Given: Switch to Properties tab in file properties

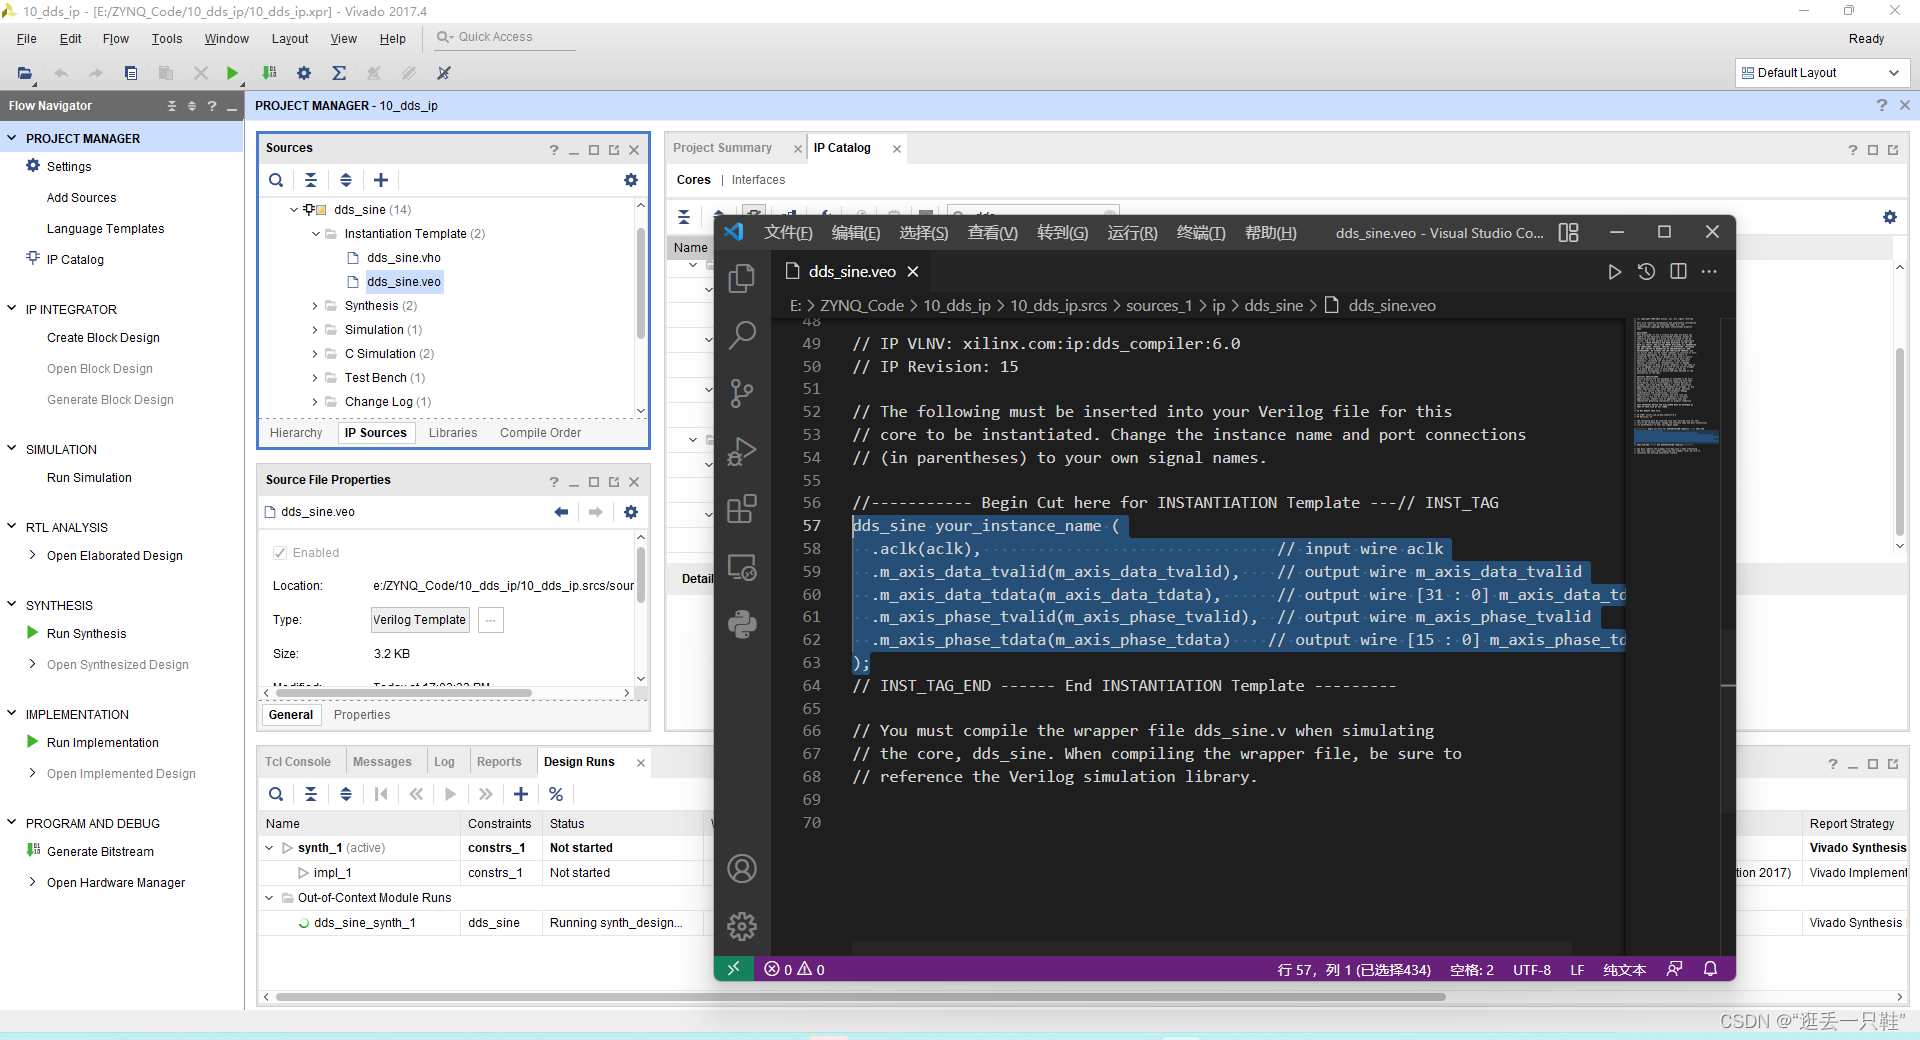Looking at the screenshot, I should click(x=362, y=715).
